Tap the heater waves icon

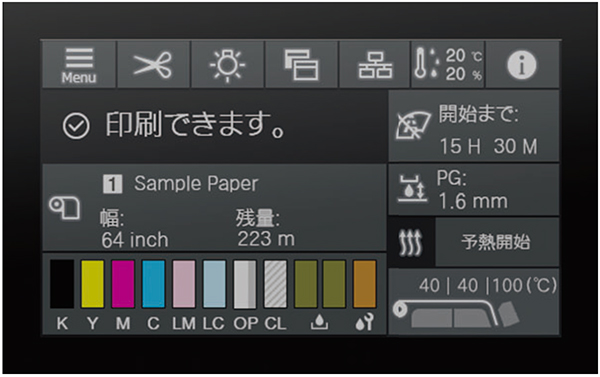[x=411, y=242]
